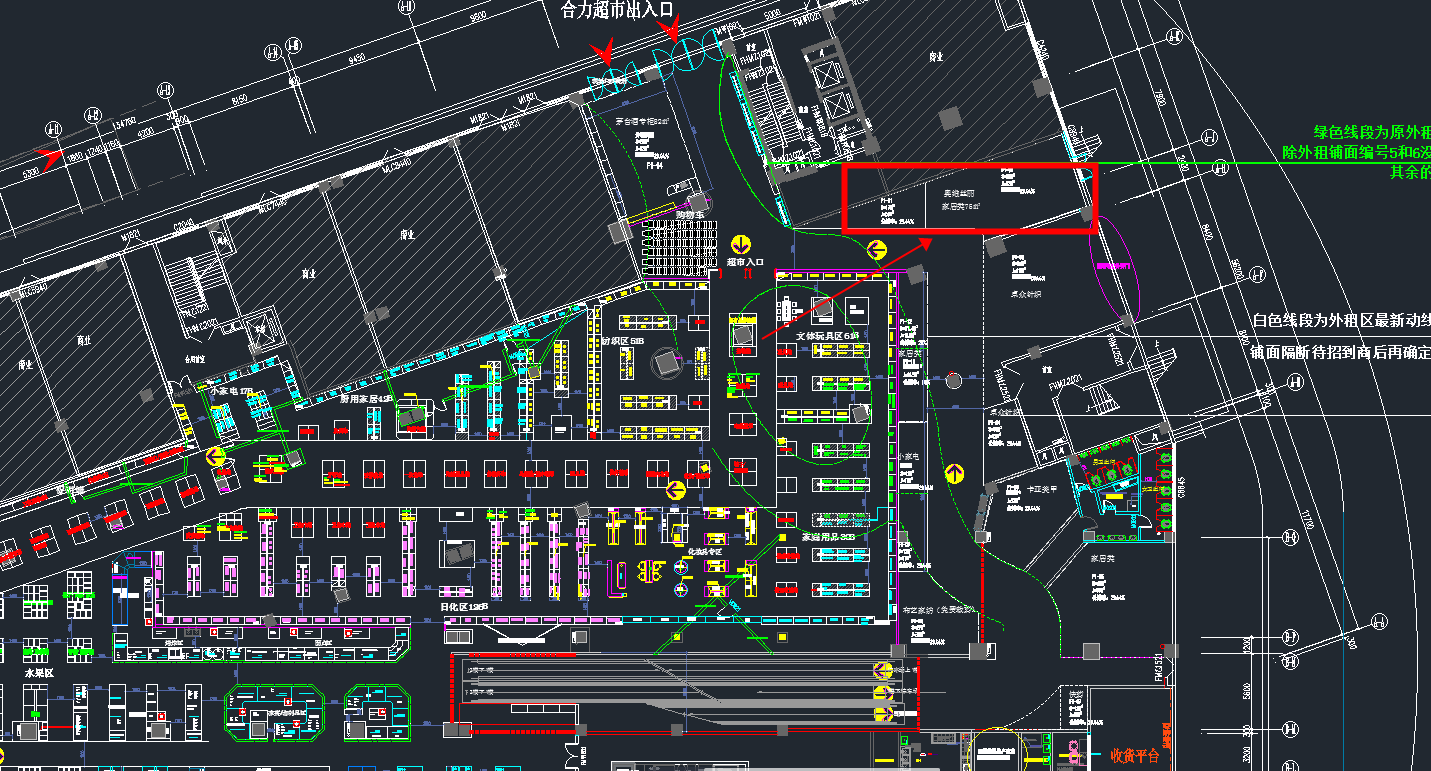Viewport: 1431px width, 771px height.
Task: Select the green 绿色线段为原外租 note text
Action: [1371, 132]
